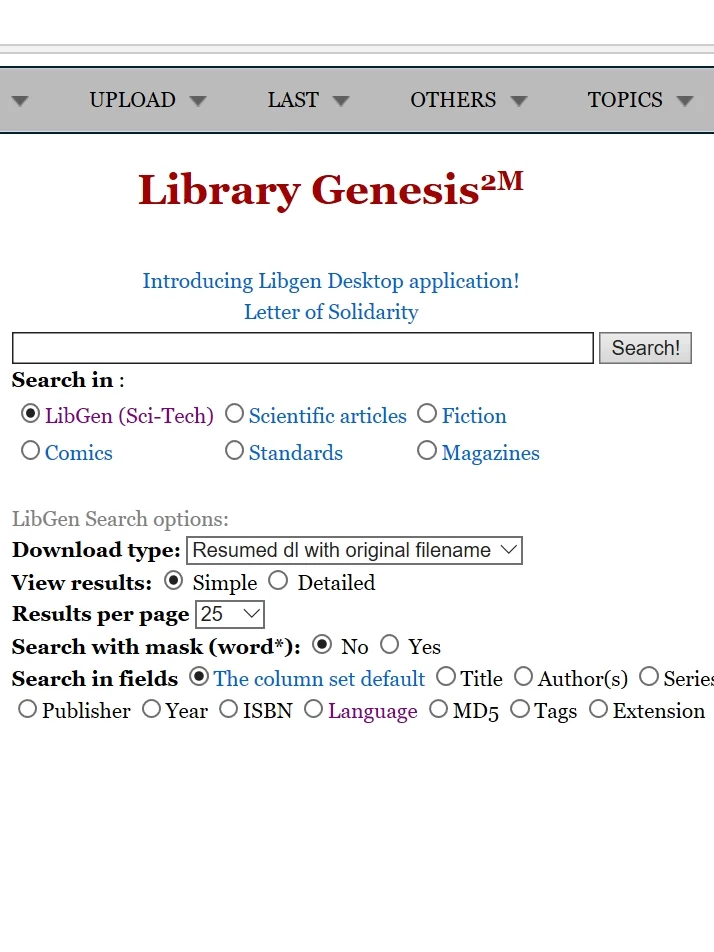Focus the main search text box
The height and width of the screenshot is (952, 714).
303,348
